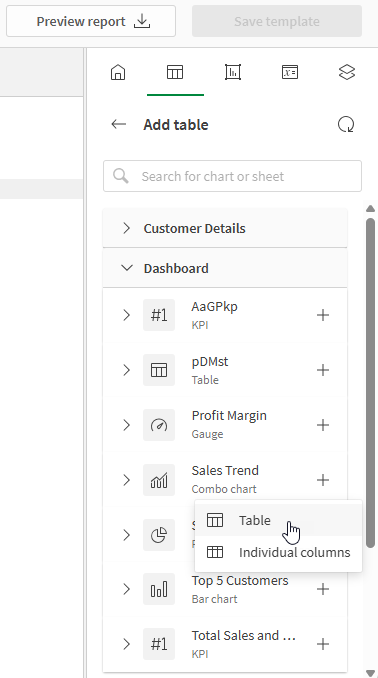Select the Profit Margin text label
The width and height of the screenshot is (378, 678).
pyautogui.click(x=229, y=416)
